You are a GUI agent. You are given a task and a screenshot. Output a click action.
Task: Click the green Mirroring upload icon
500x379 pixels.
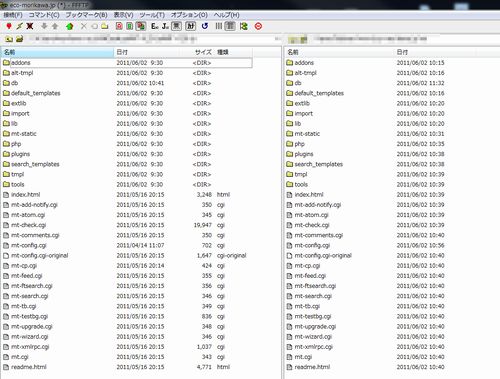pyautogui.click(x=69, y=26)
